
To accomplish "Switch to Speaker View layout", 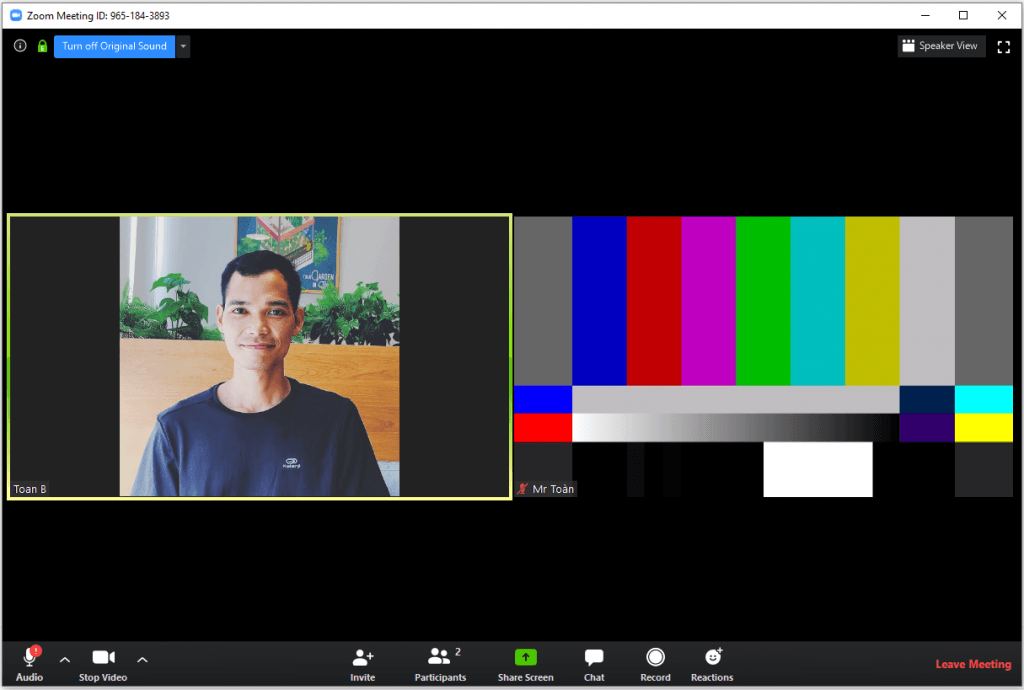I will [x=941, y=46].
